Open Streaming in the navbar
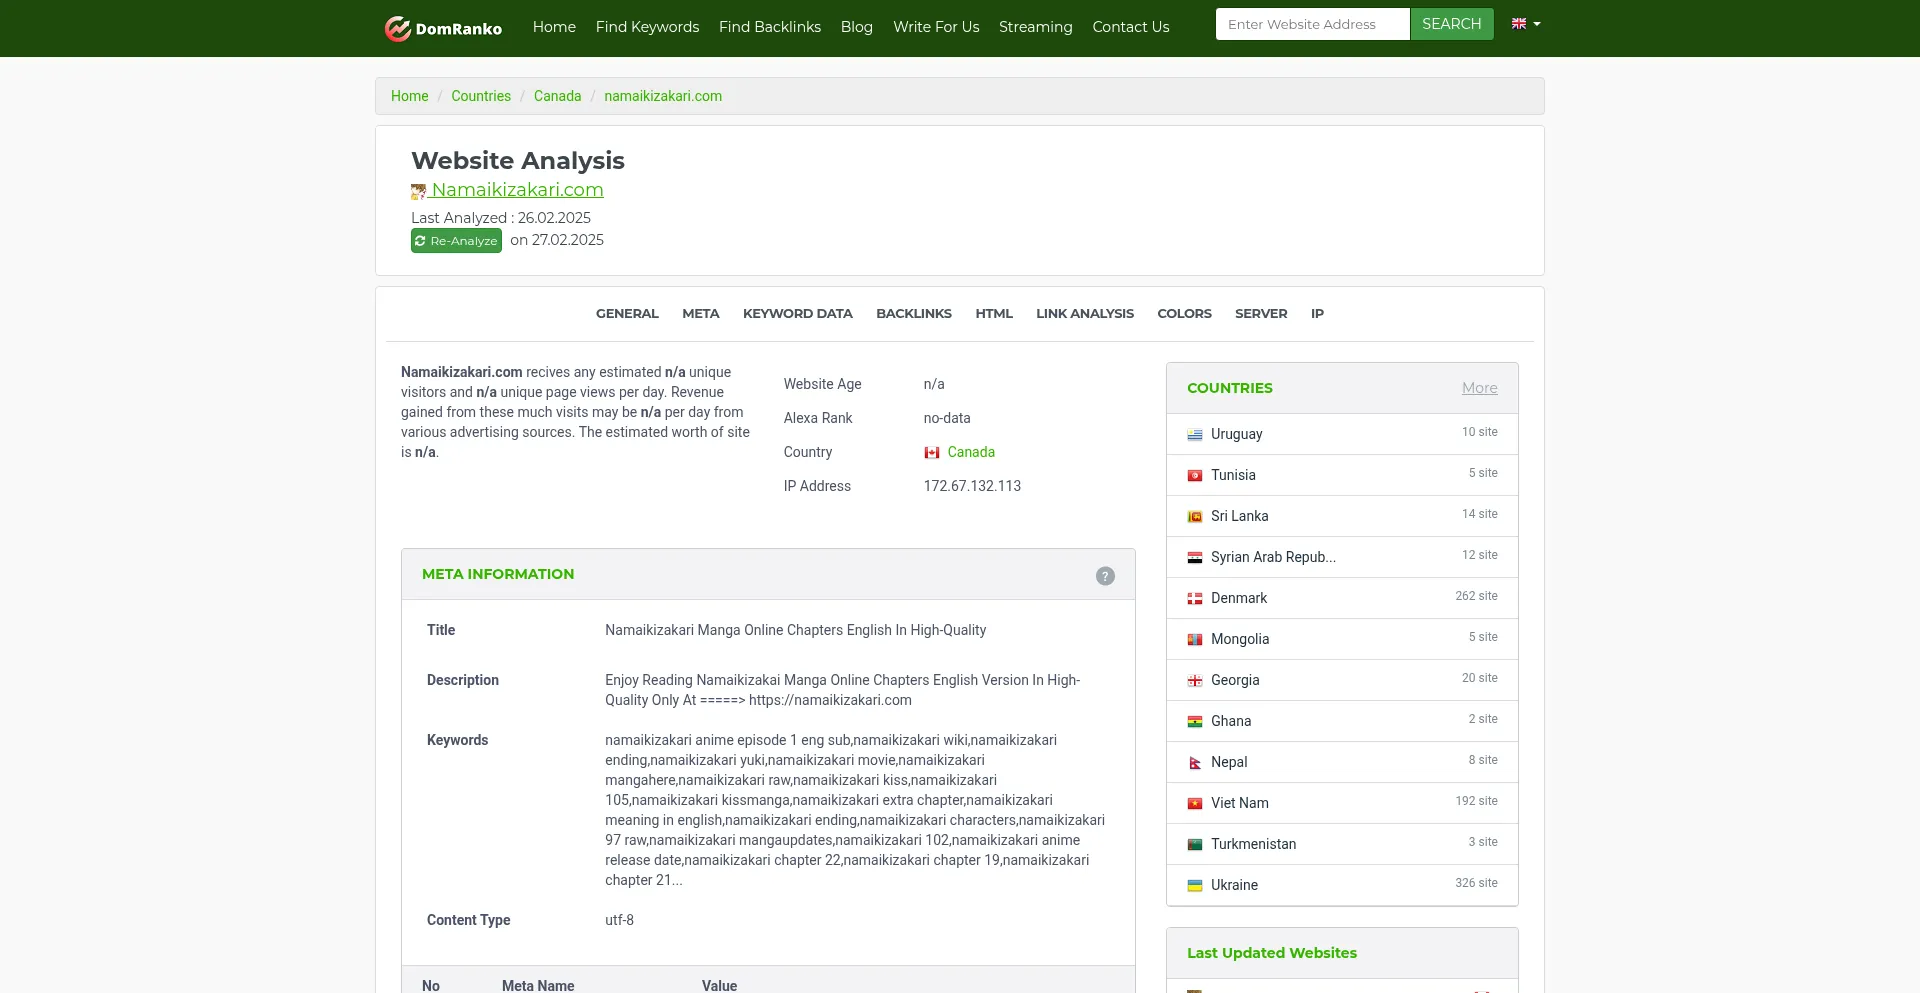The image size is (1920, 993). (x=1036, y=27)
